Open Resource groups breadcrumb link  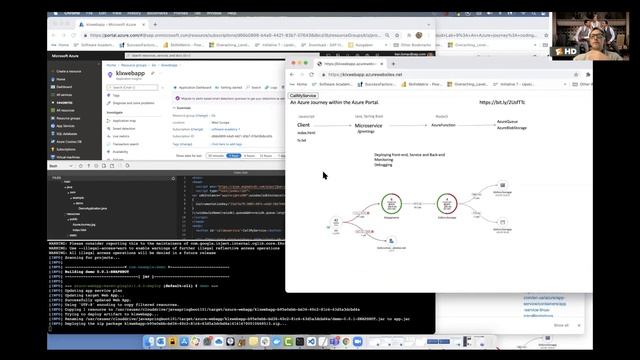133,65
